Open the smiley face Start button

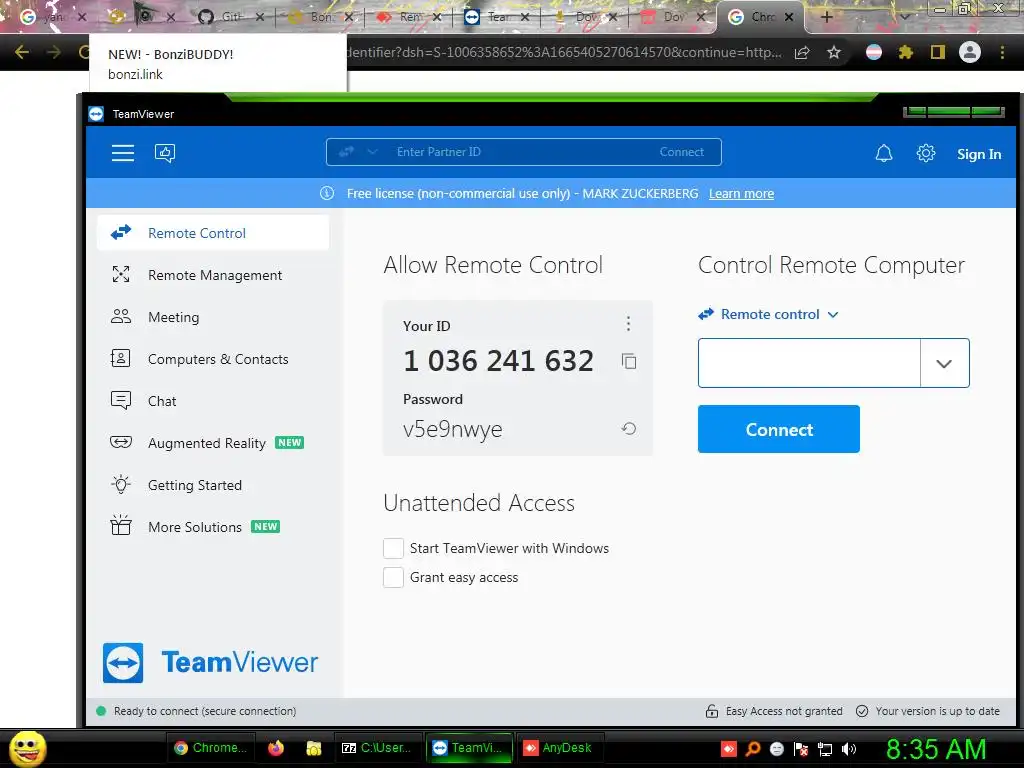27,748
